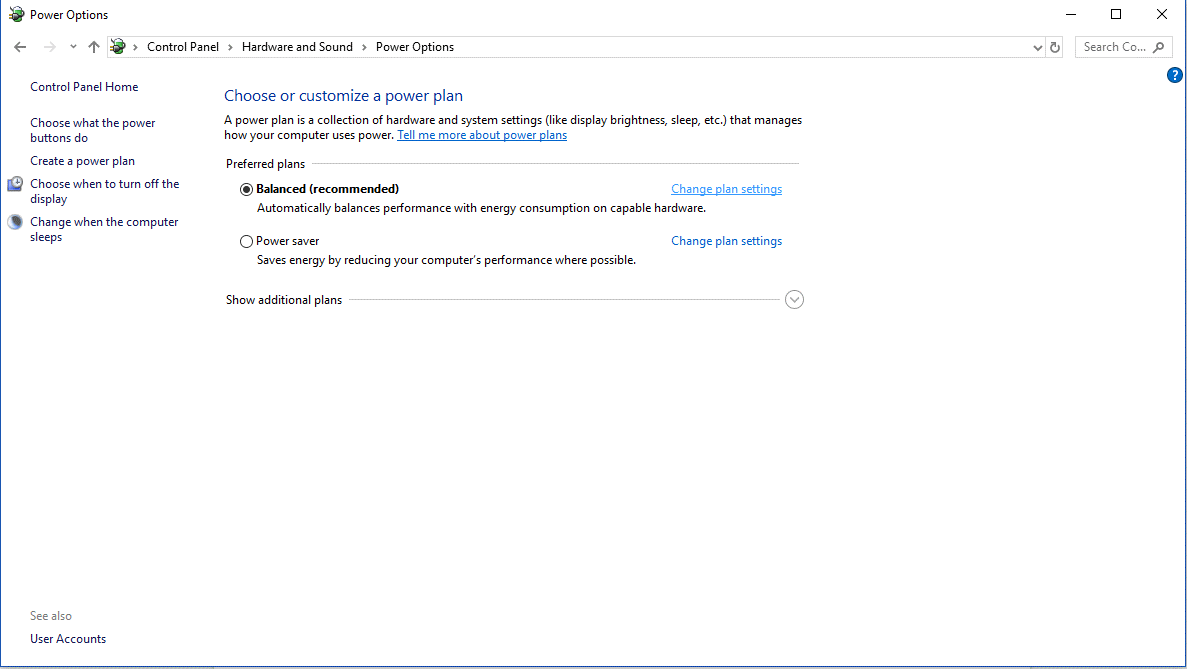The width and height of the screenshot is (1187, 669).
Task: Click the Power Options title bar icon
Action: pyautogui.click(x=16, y=14)
